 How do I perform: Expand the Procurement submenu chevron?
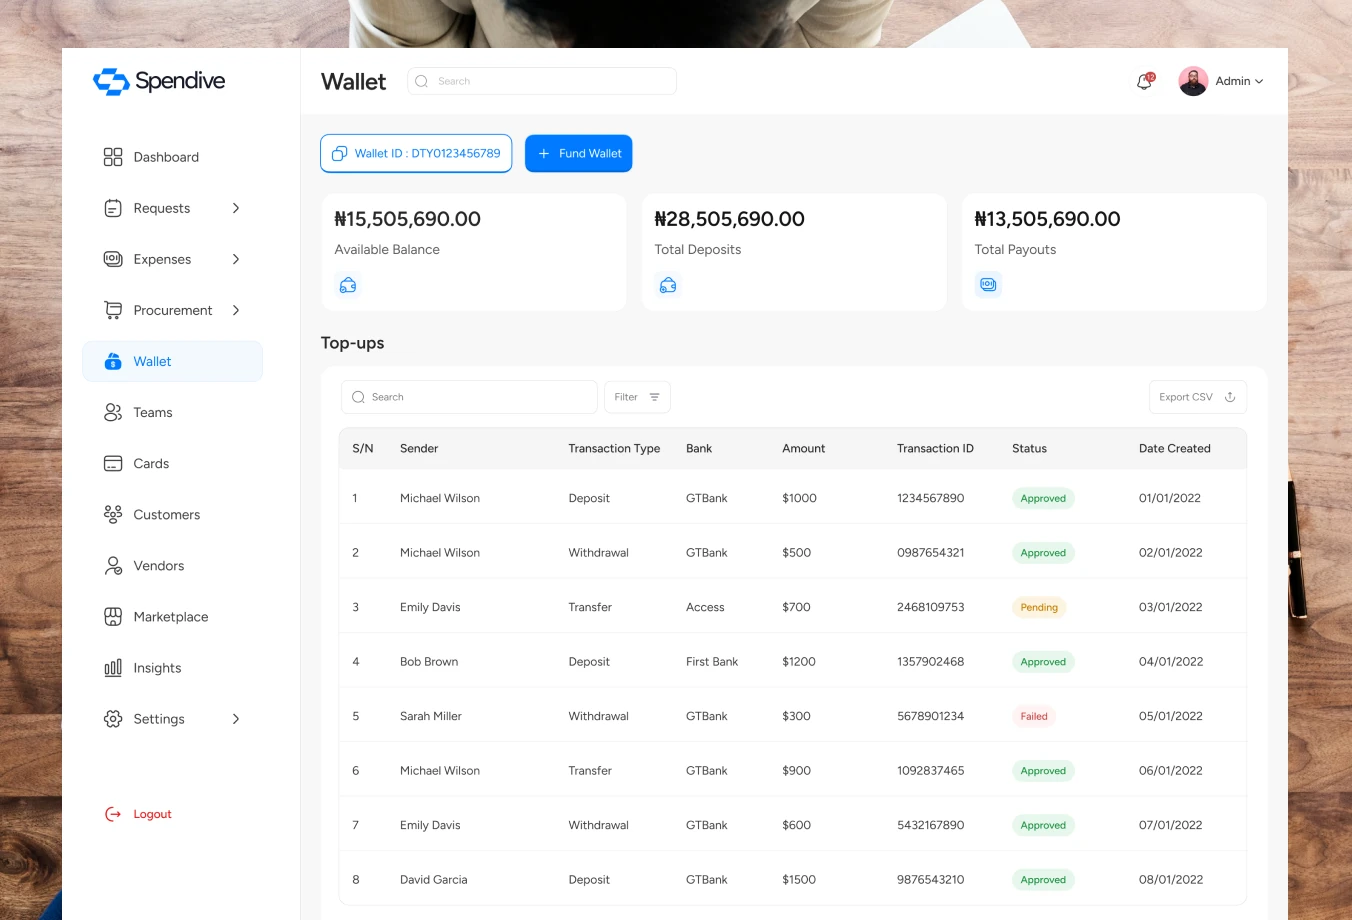[x=236, y=310]
